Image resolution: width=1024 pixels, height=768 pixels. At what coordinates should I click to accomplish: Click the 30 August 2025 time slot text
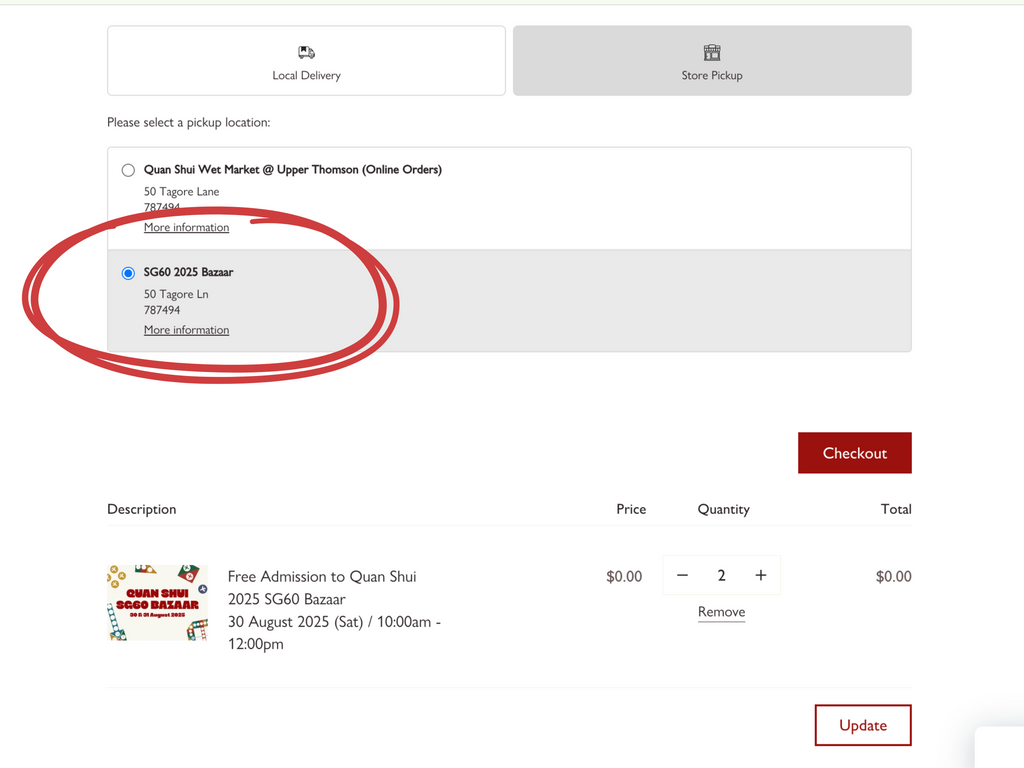coord(334,632)
